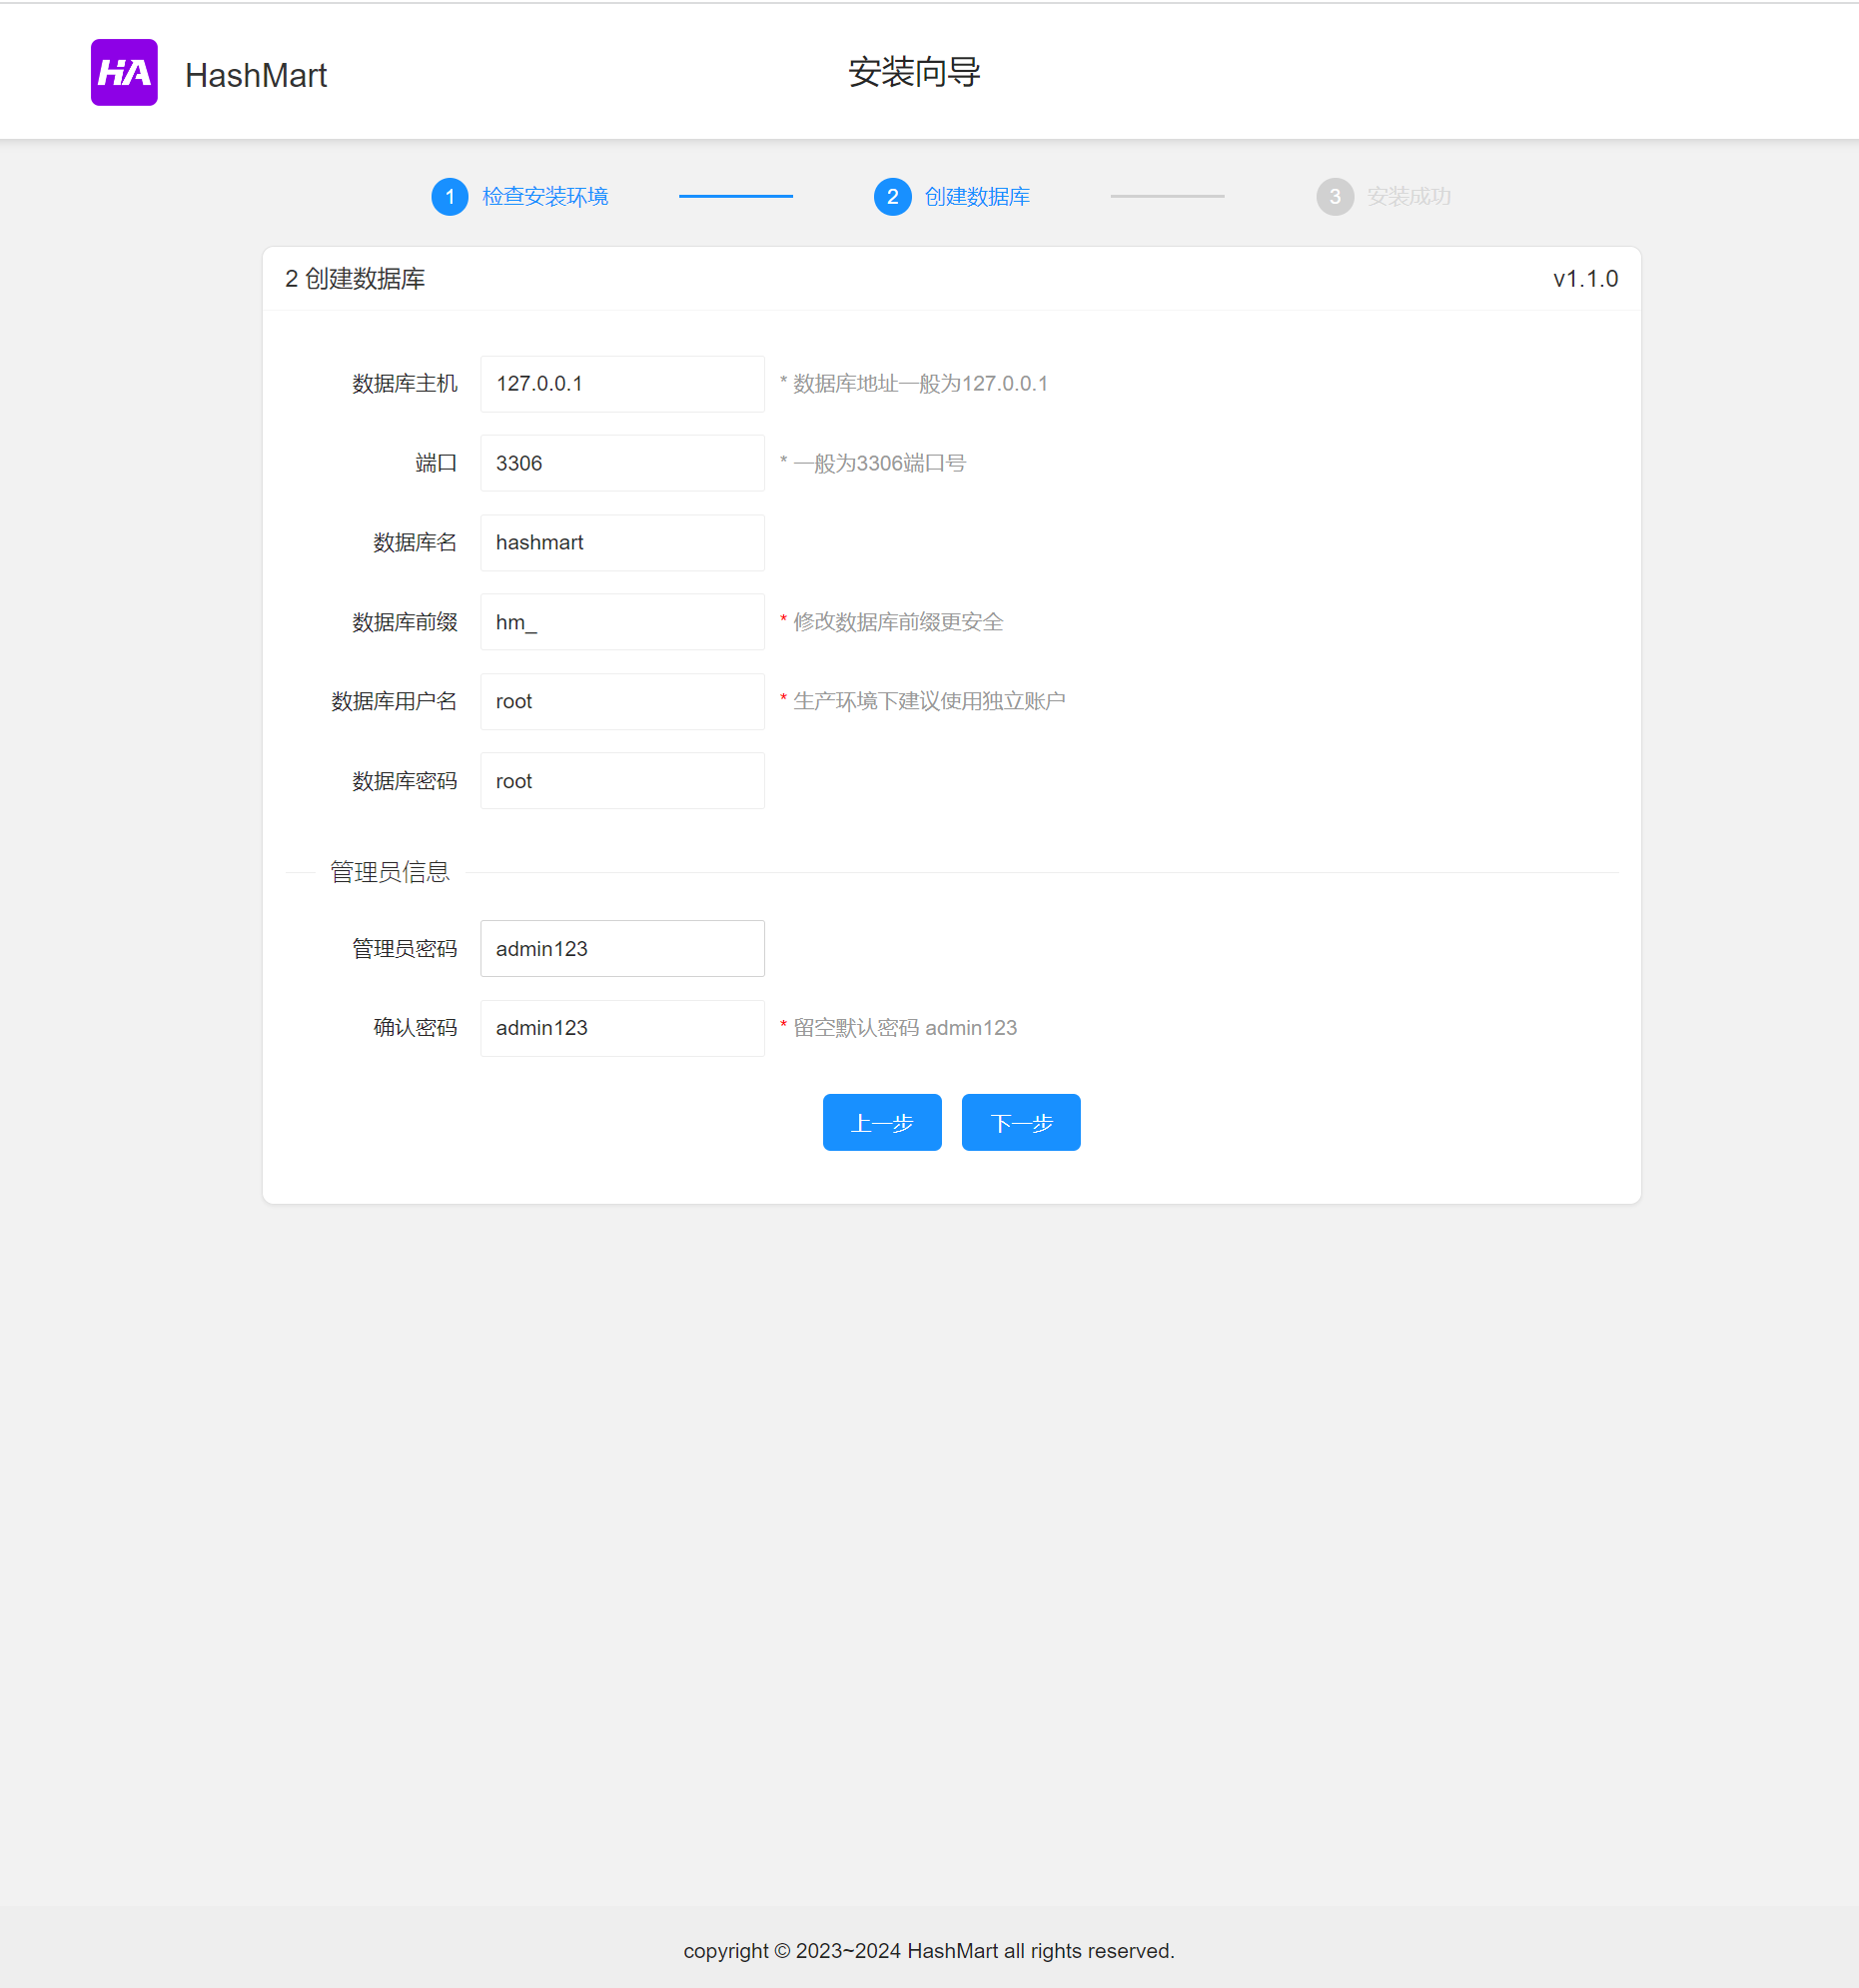Click the HashMart brand name
The height and width of the screenshot is (1988, 1859).
click(x=256, y=75)
